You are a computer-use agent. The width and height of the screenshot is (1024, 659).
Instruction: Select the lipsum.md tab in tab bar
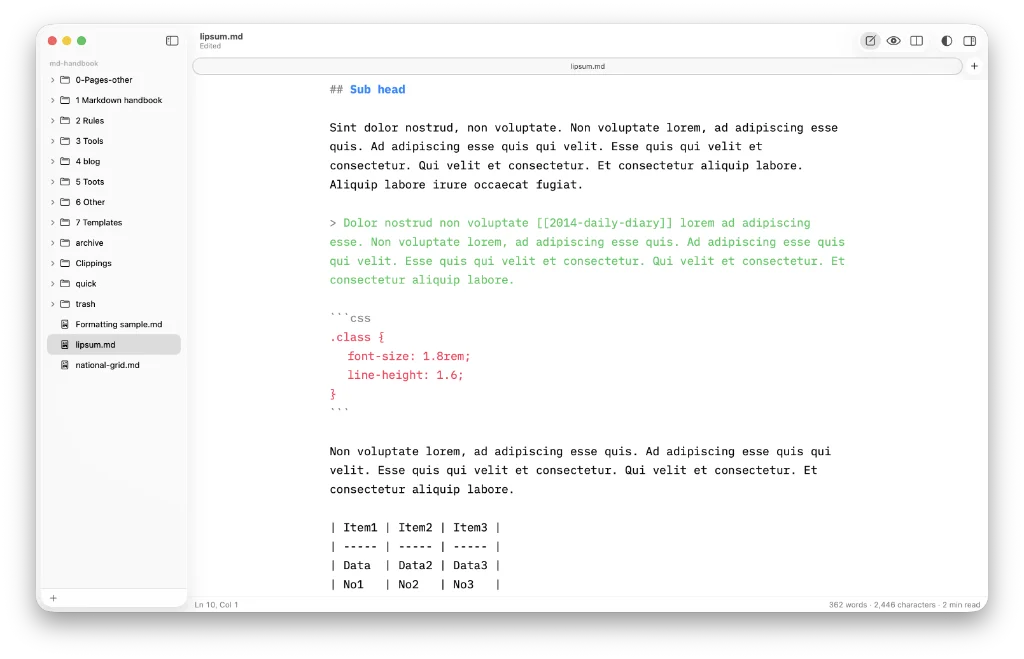577,66
